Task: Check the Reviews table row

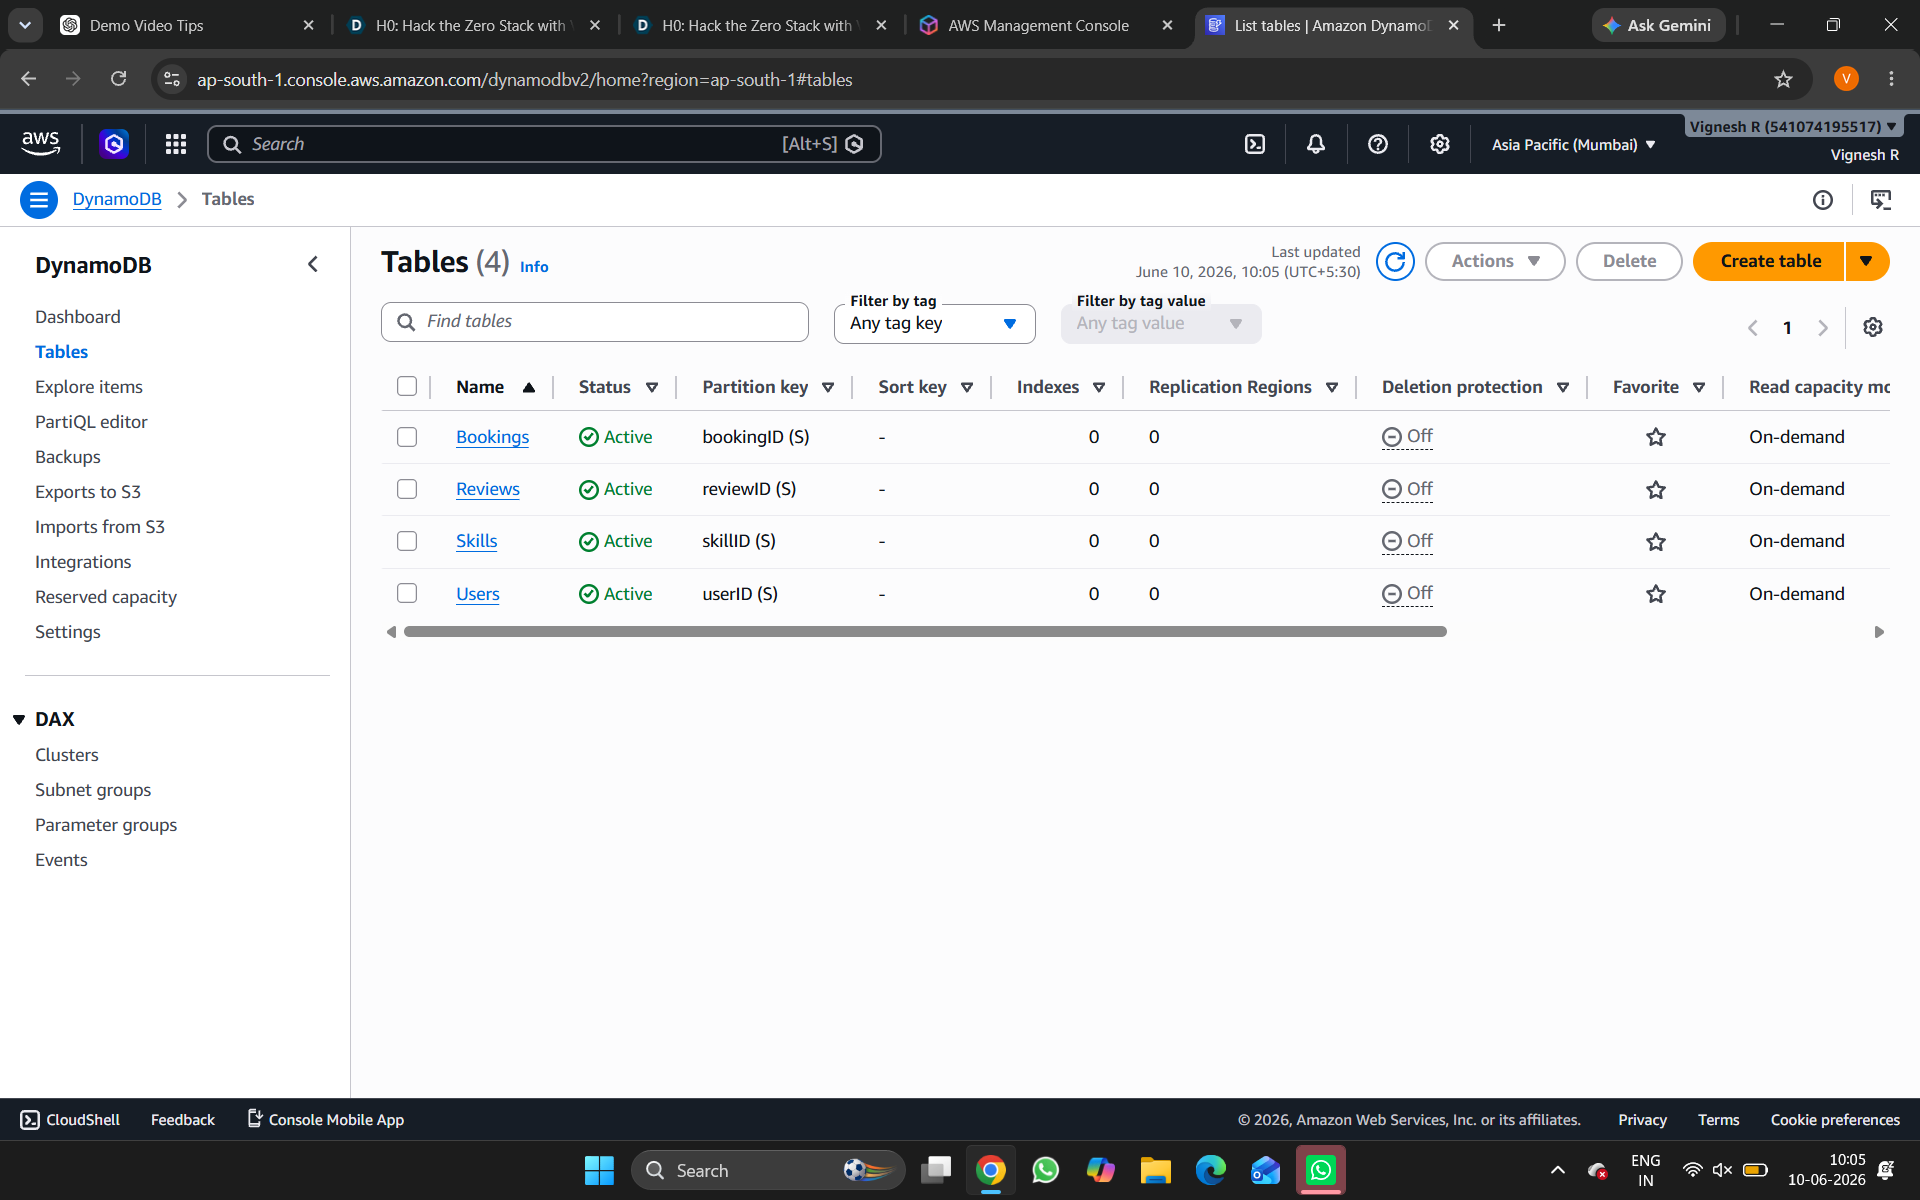Action: 407,489
